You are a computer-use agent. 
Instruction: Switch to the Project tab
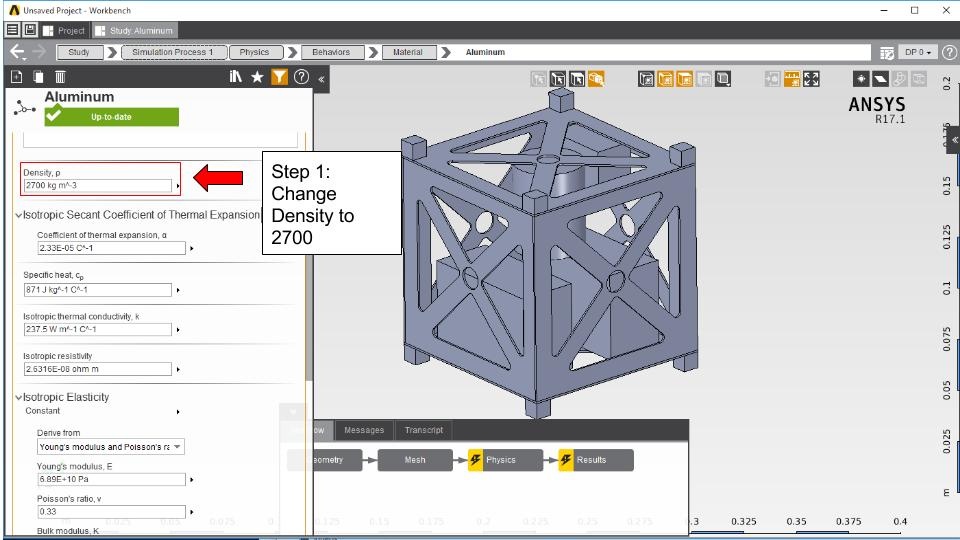click(64, 31)
